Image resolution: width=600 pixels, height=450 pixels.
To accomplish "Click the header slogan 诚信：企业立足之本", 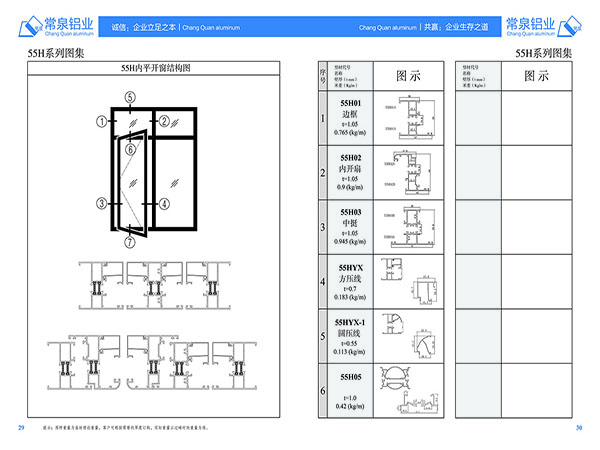I will (x=144, y=27).
